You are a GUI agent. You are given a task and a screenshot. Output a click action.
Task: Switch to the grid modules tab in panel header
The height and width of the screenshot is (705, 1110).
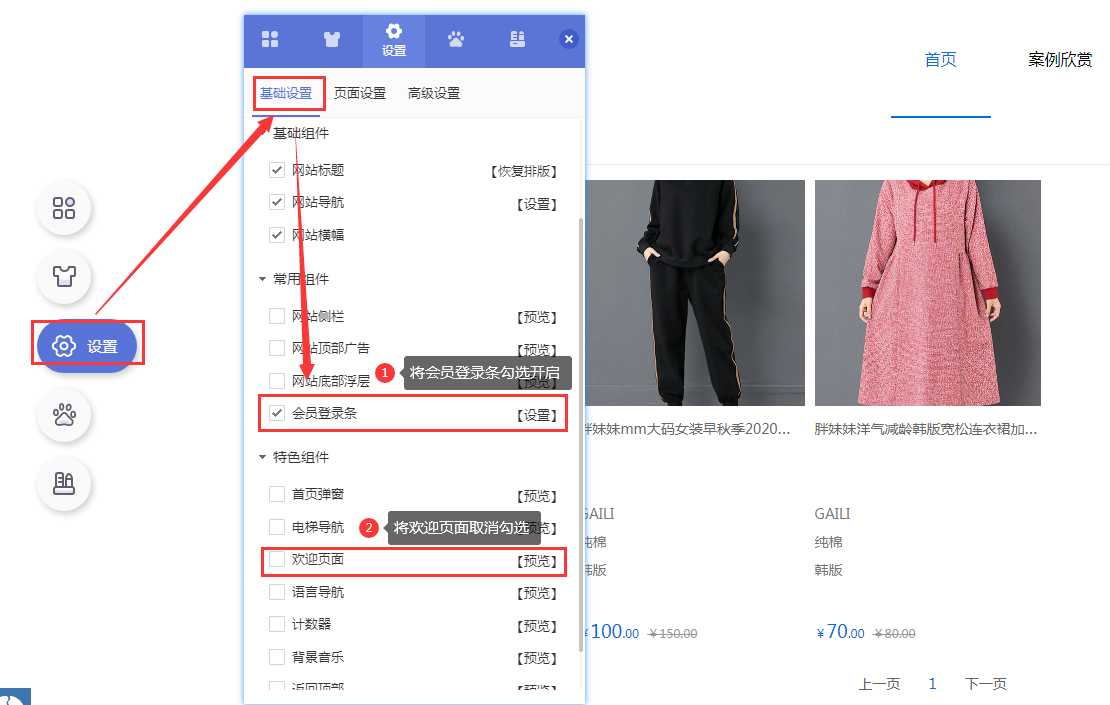(x=270, y=39)
